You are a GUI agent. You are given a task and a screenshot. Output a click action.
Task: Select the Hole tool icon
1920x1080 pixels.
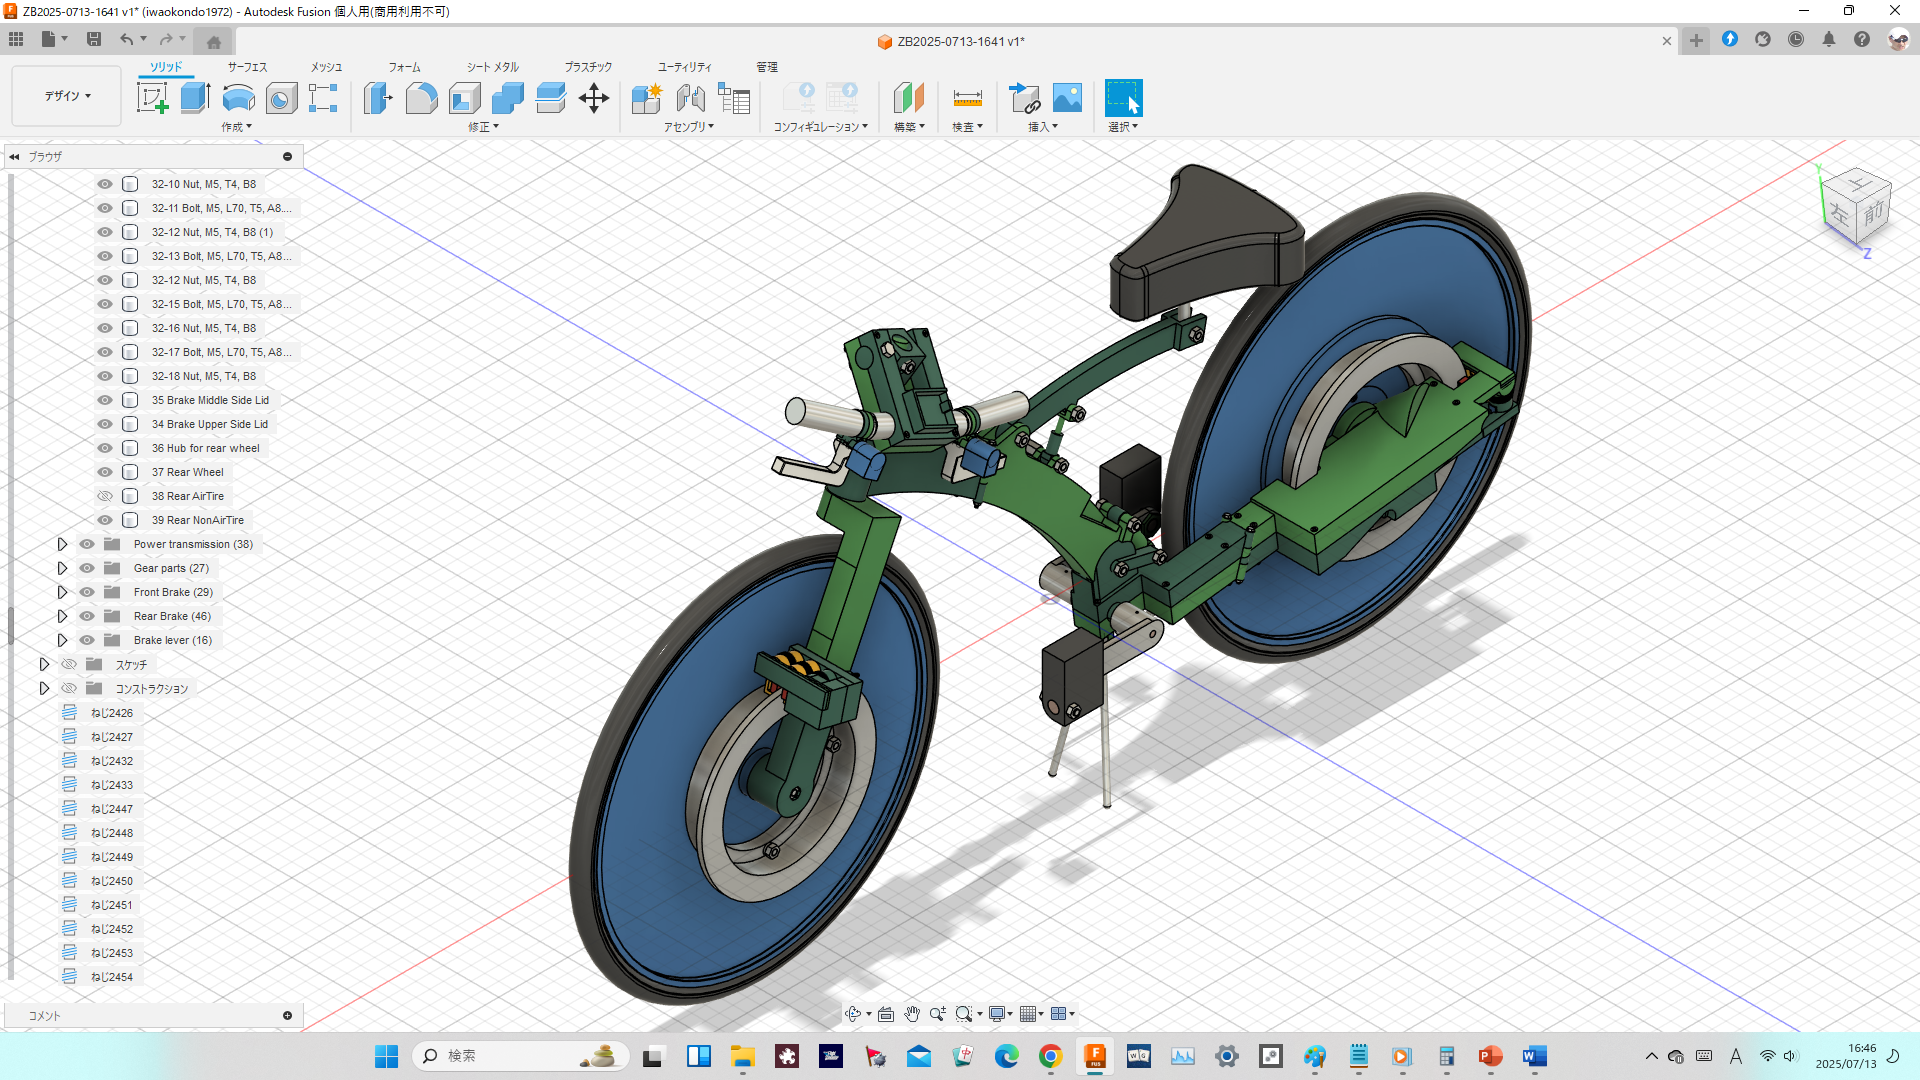point(281,98)
